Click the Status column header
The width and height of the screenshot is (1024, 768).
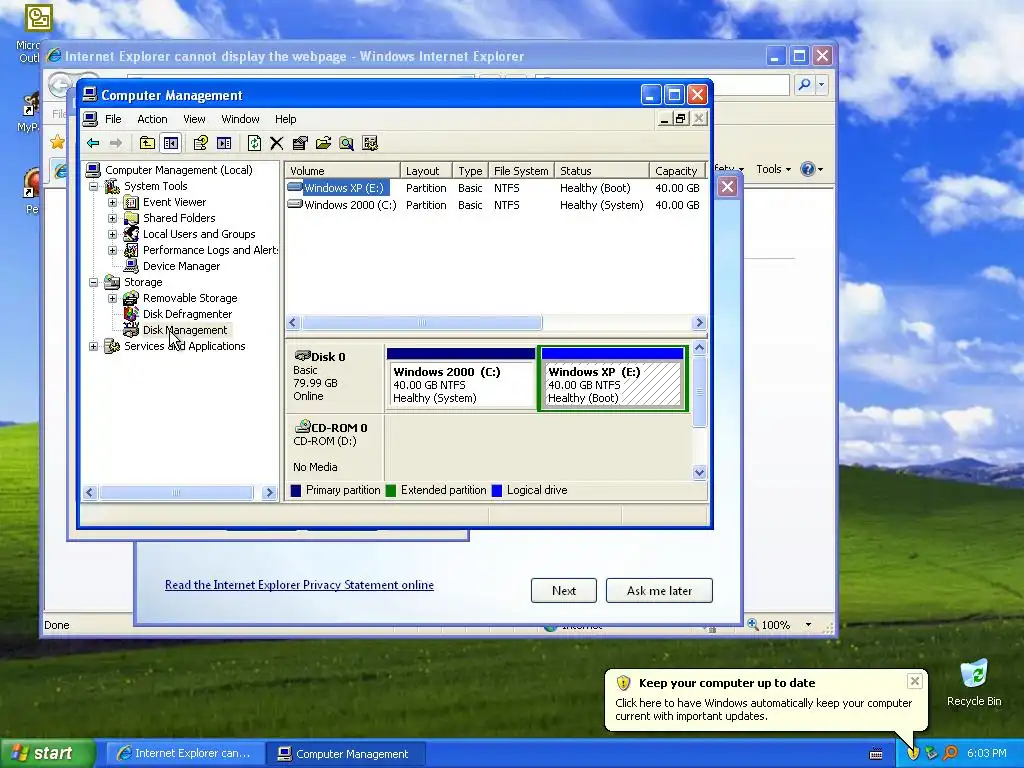[x=601, y=170]
